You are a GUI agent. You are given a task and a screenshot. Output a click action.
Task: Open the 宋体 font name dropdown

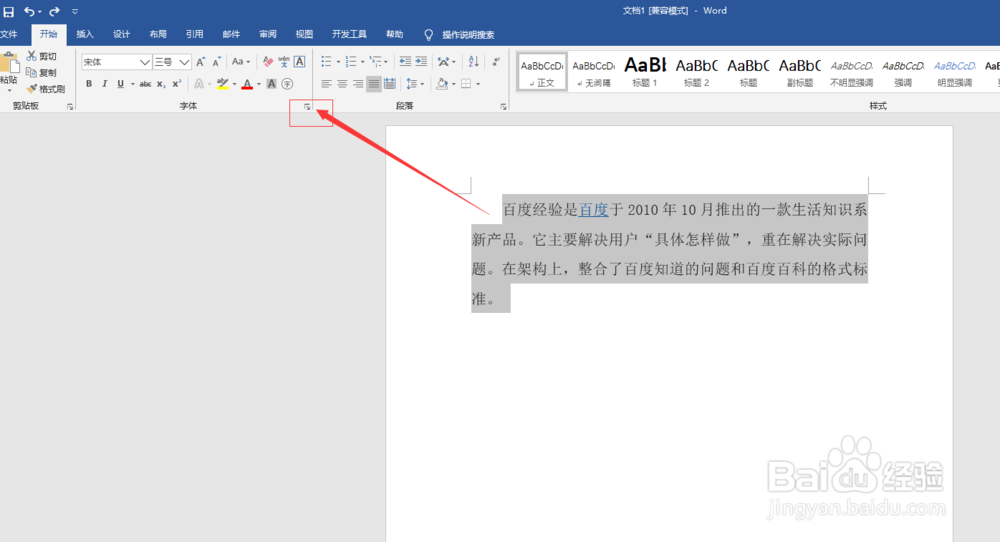tap(145, 62)
